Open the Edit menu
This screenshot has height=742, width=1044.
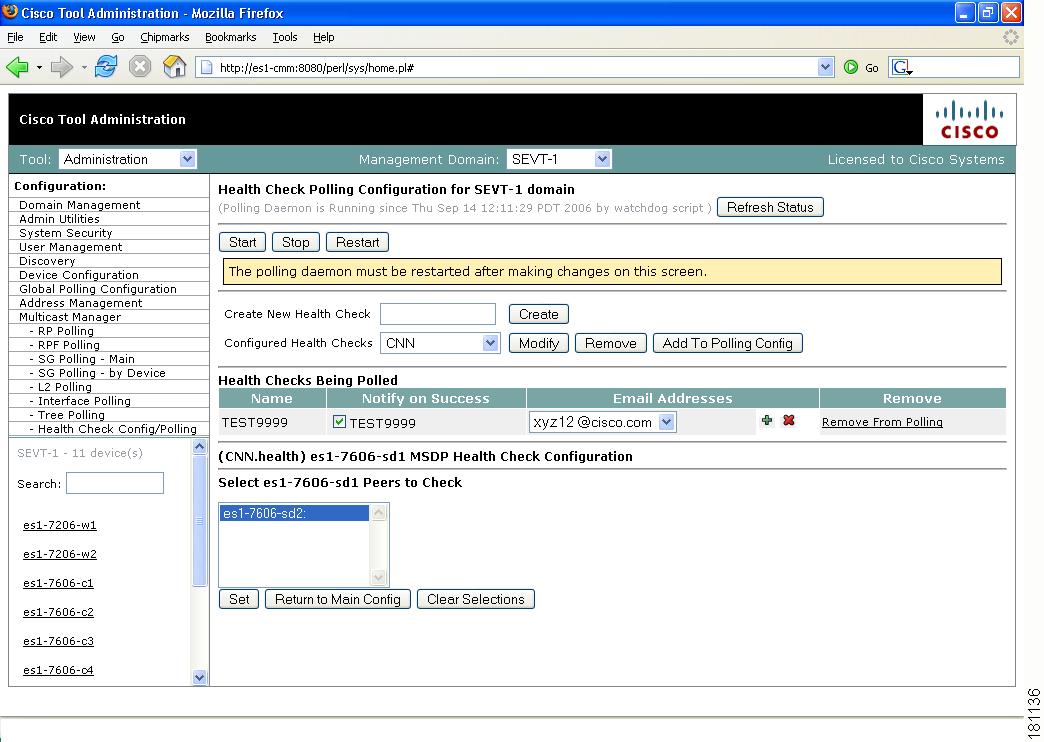tap(48, 37)
